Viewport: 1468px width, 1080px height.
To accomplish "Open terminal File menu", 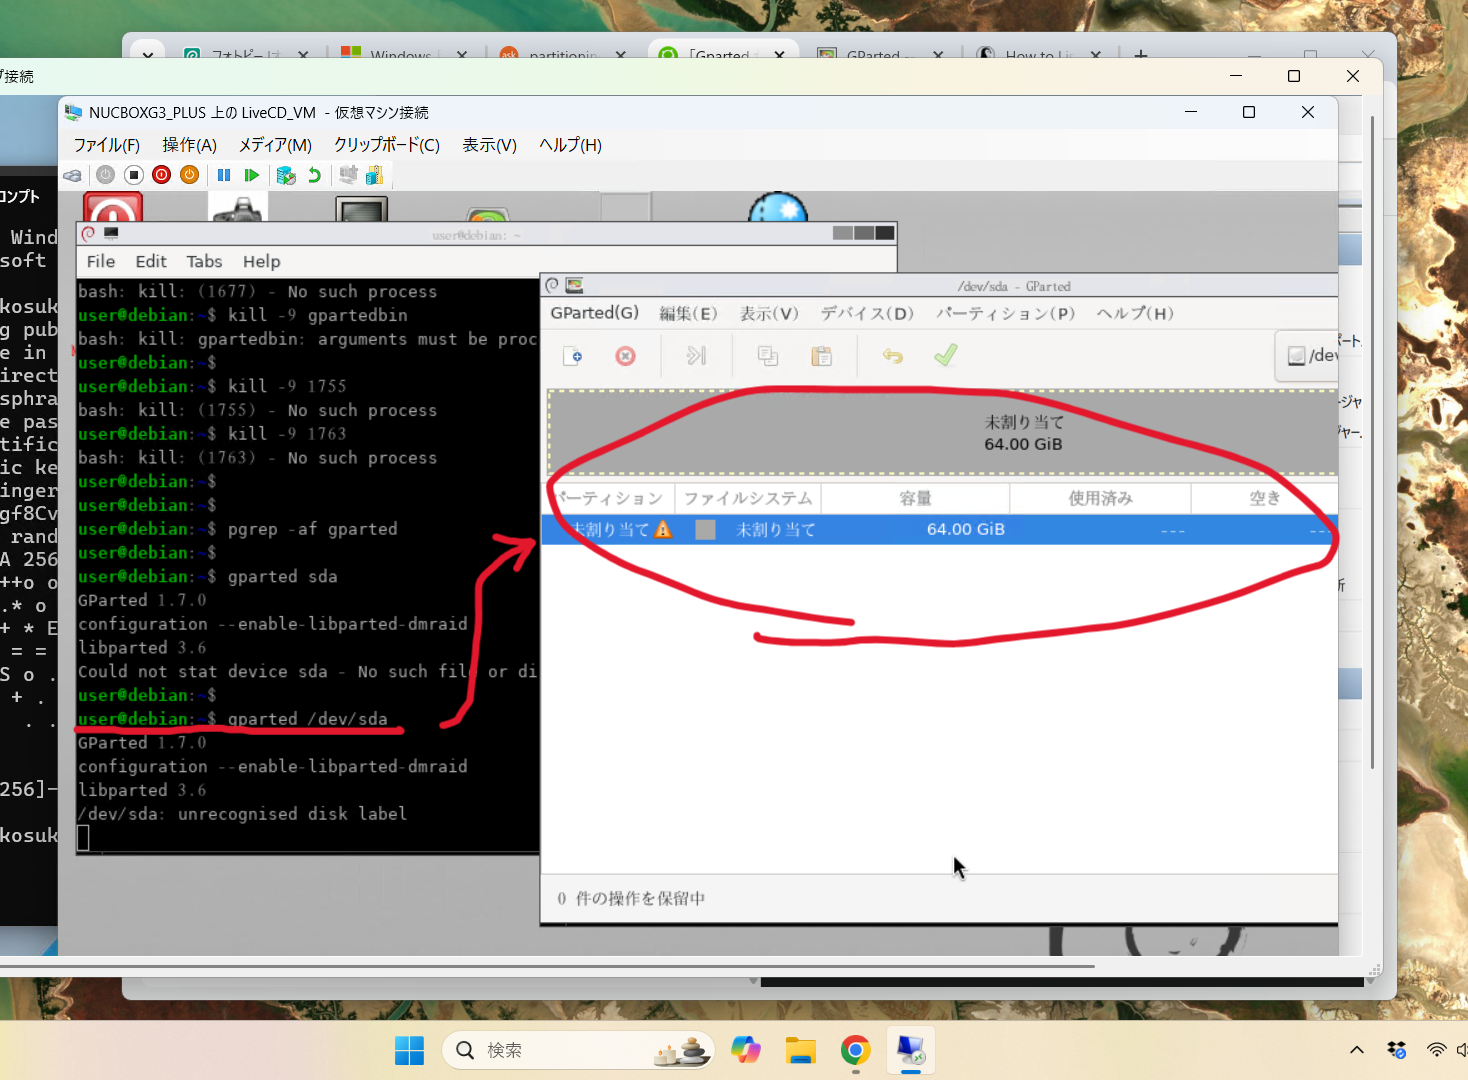I will 101,261.
